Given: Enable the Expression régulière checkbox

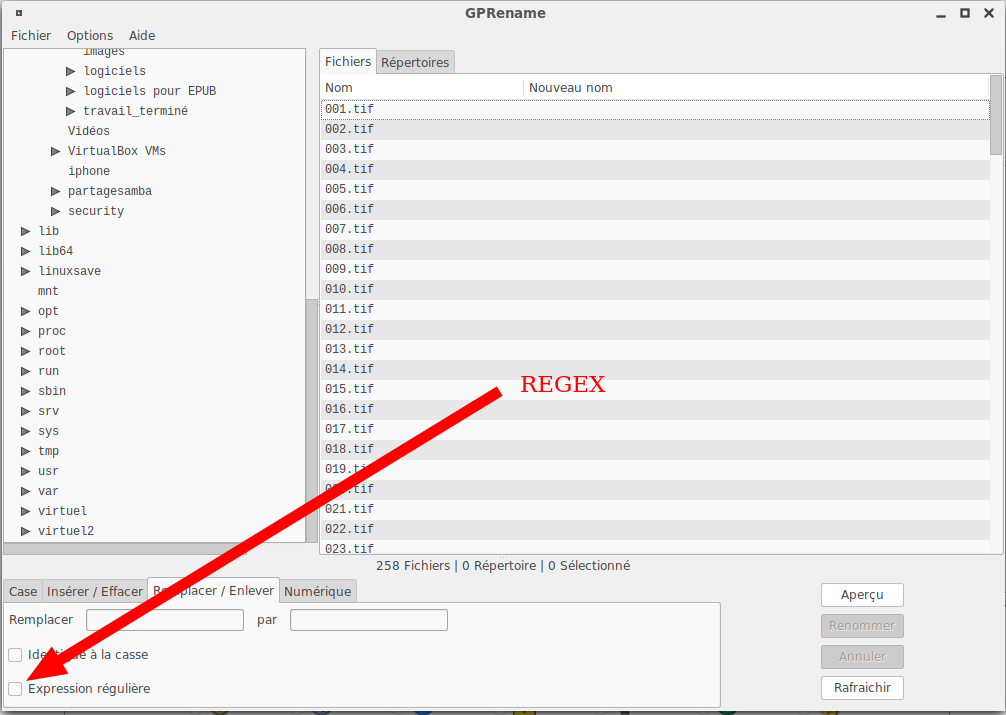Looking at the screenshot, I should [x=15, y=689].
